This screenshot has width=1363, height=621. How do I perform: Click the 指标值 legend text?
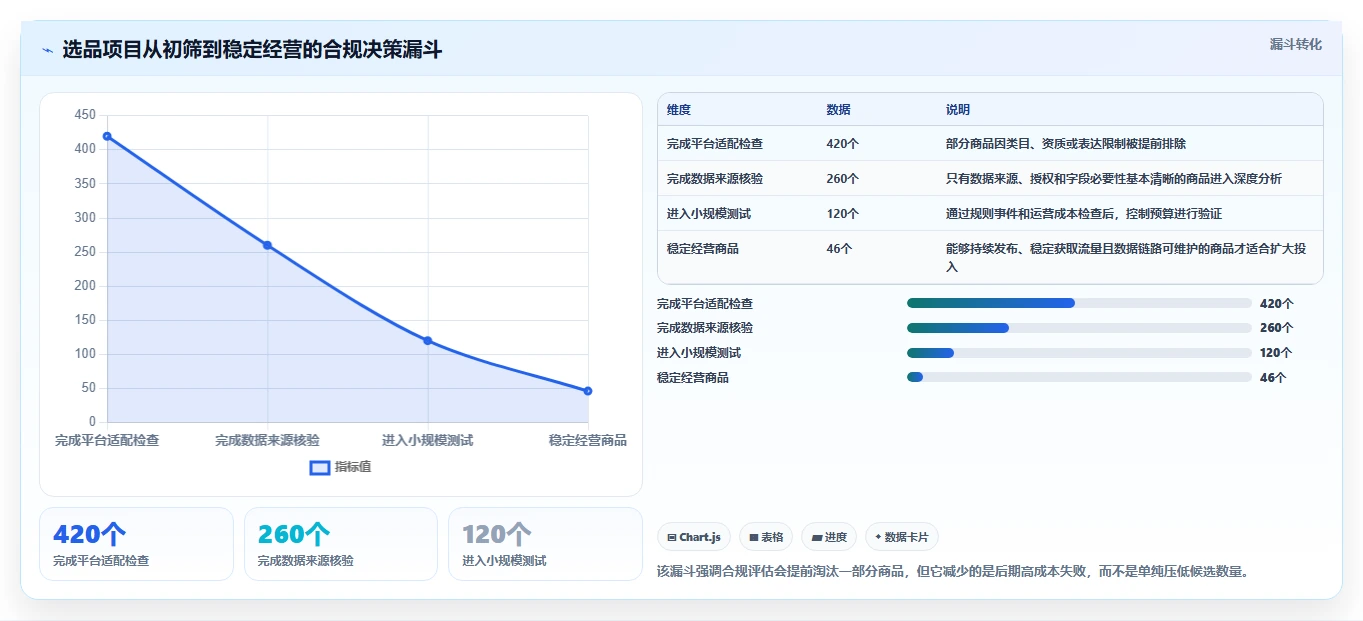353,467
